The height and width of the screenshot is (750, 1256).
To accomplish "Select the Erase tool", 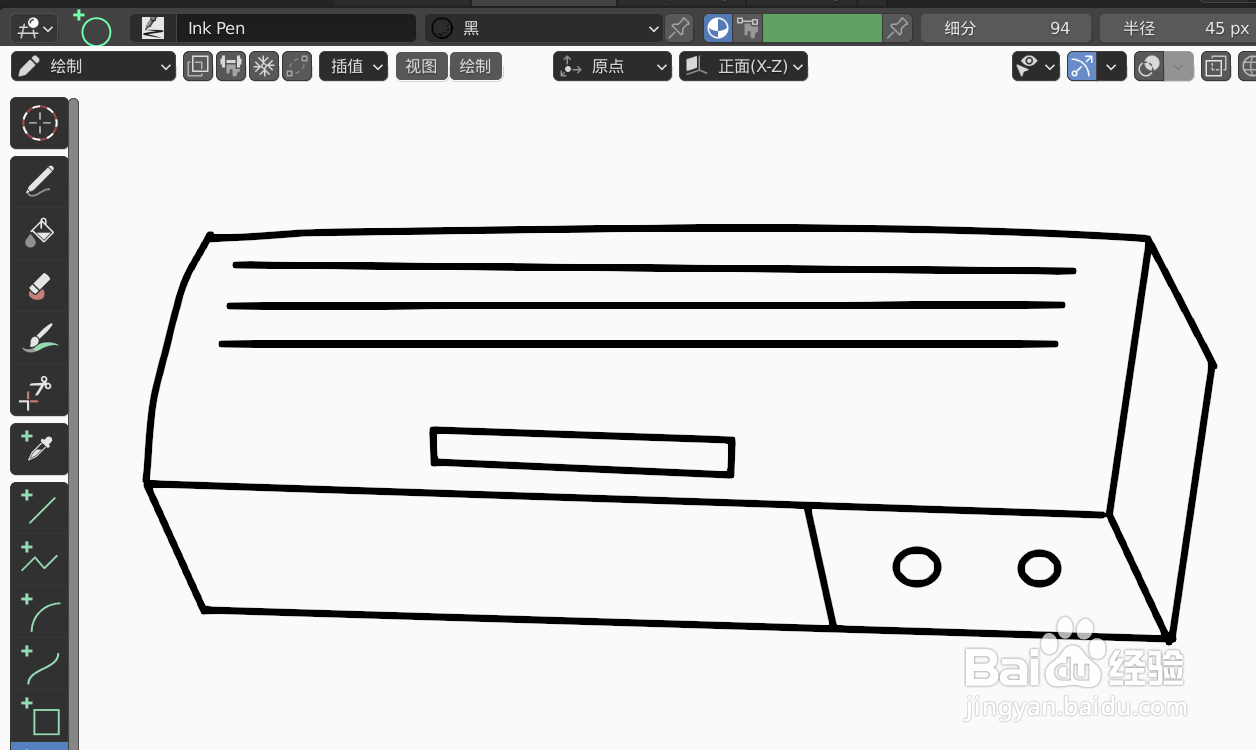I will [40, 285].
